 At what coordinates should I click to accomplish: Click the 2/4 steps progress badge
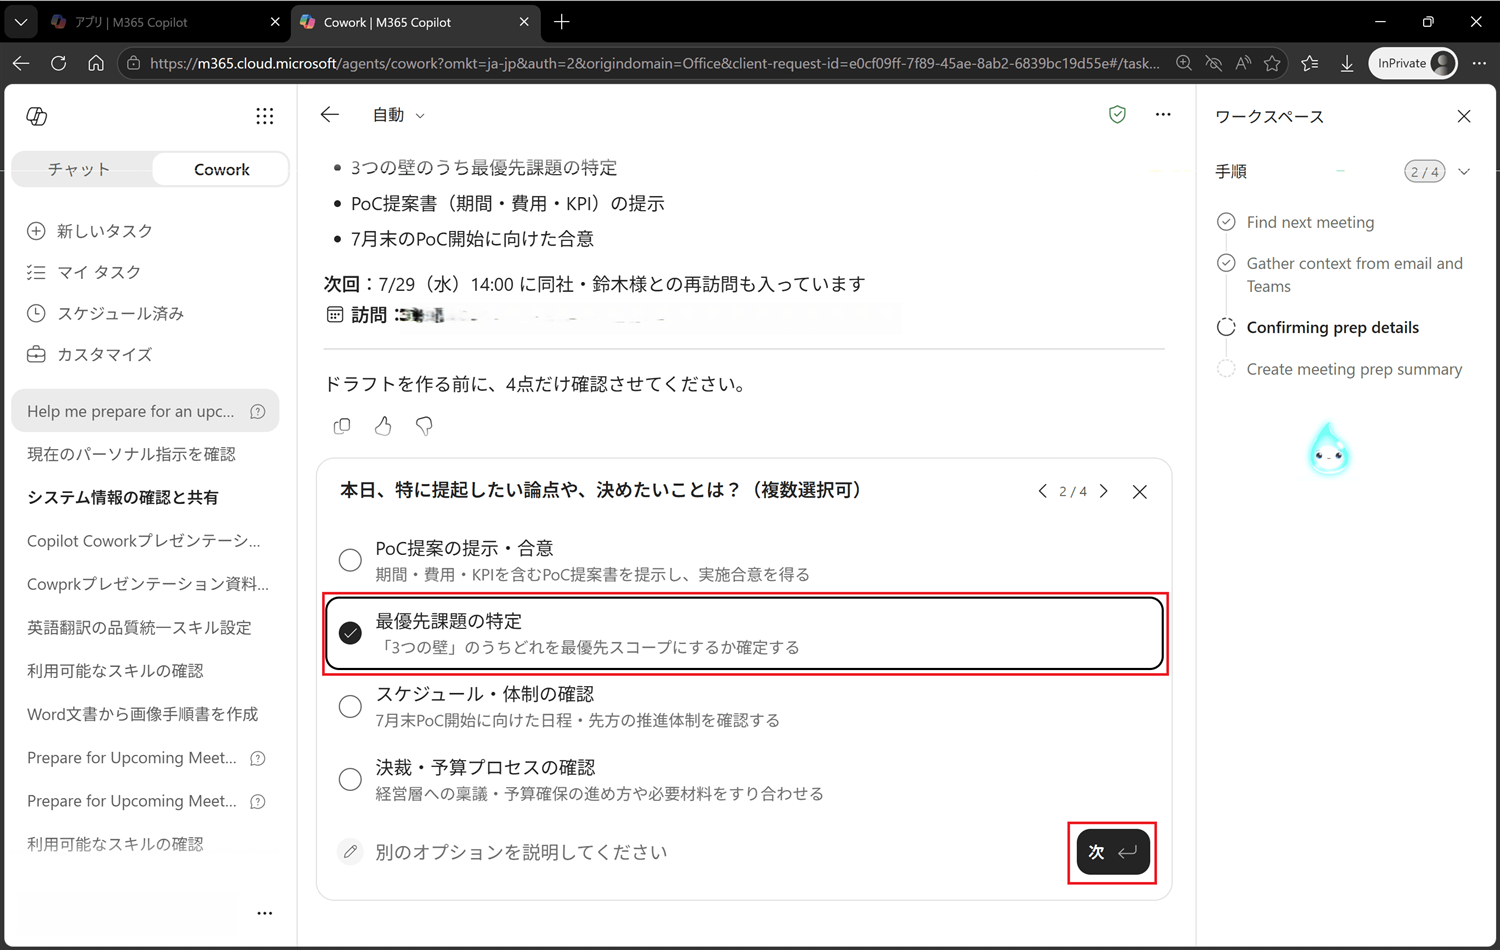tap(1424, 172)
